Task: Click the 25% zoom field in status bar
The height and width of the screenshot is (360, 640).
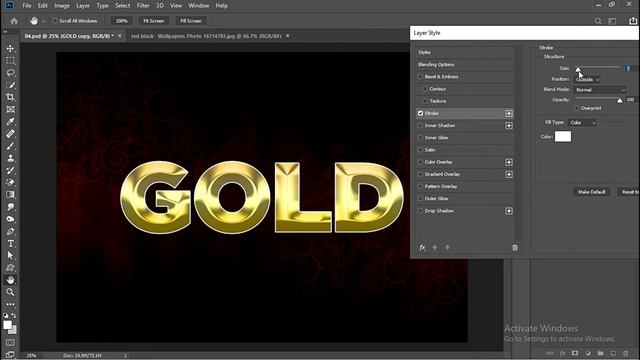Action: point(31,356)
